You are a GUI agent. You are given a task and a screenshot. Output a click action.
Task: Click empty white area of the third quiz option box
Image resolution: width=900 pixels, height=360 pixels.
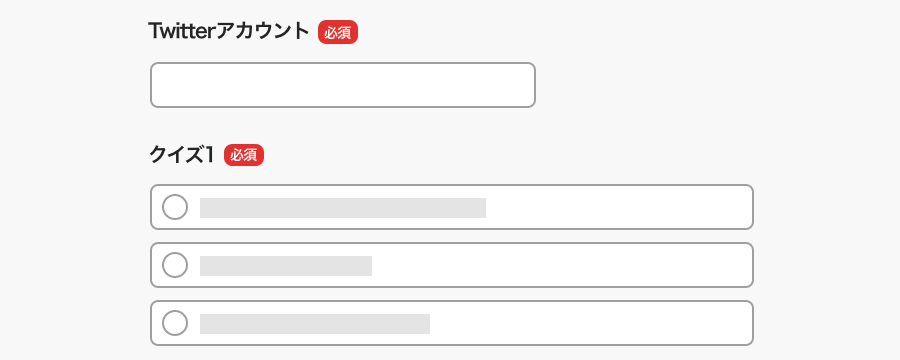(591, 323)
